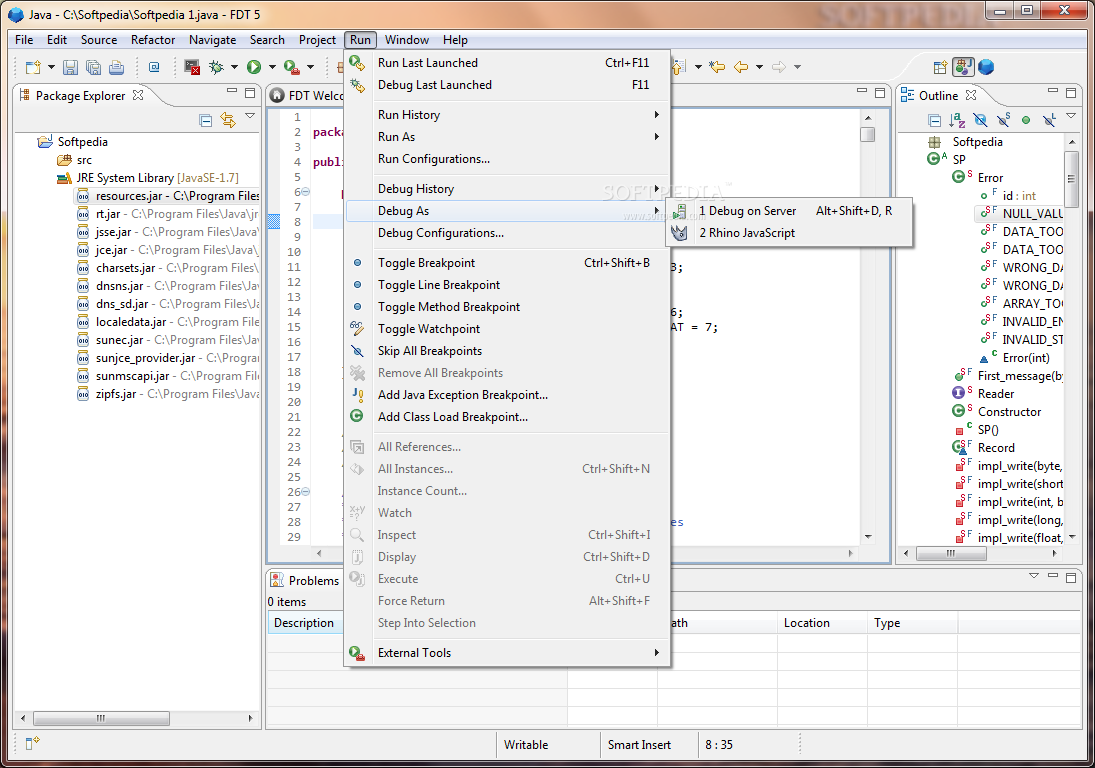1095x768 pixels.
Task: Click the External Tools run toolbar icon
Action: pos(292,67)
